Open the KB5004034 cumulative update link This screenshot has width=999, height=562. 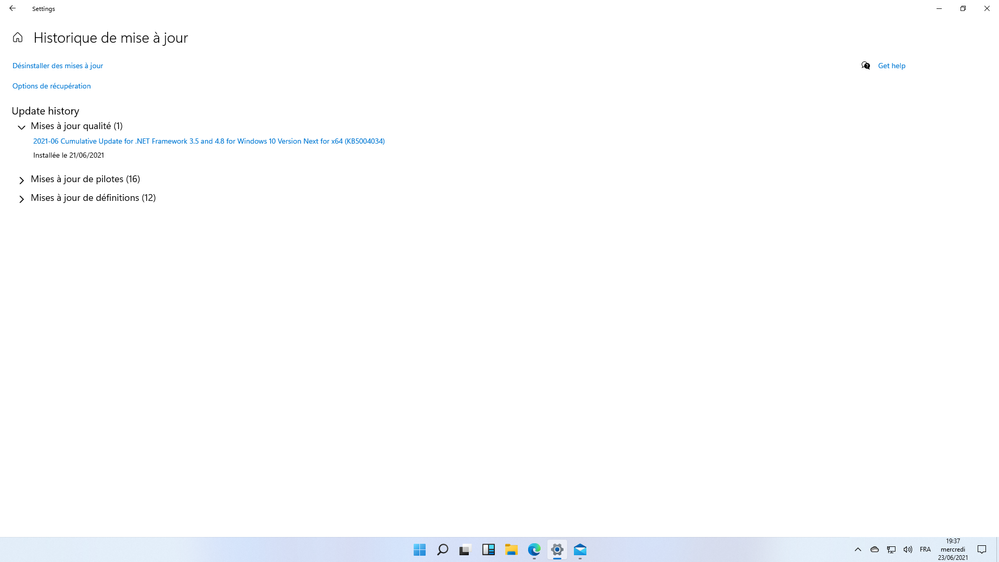[x=209, y=141]
